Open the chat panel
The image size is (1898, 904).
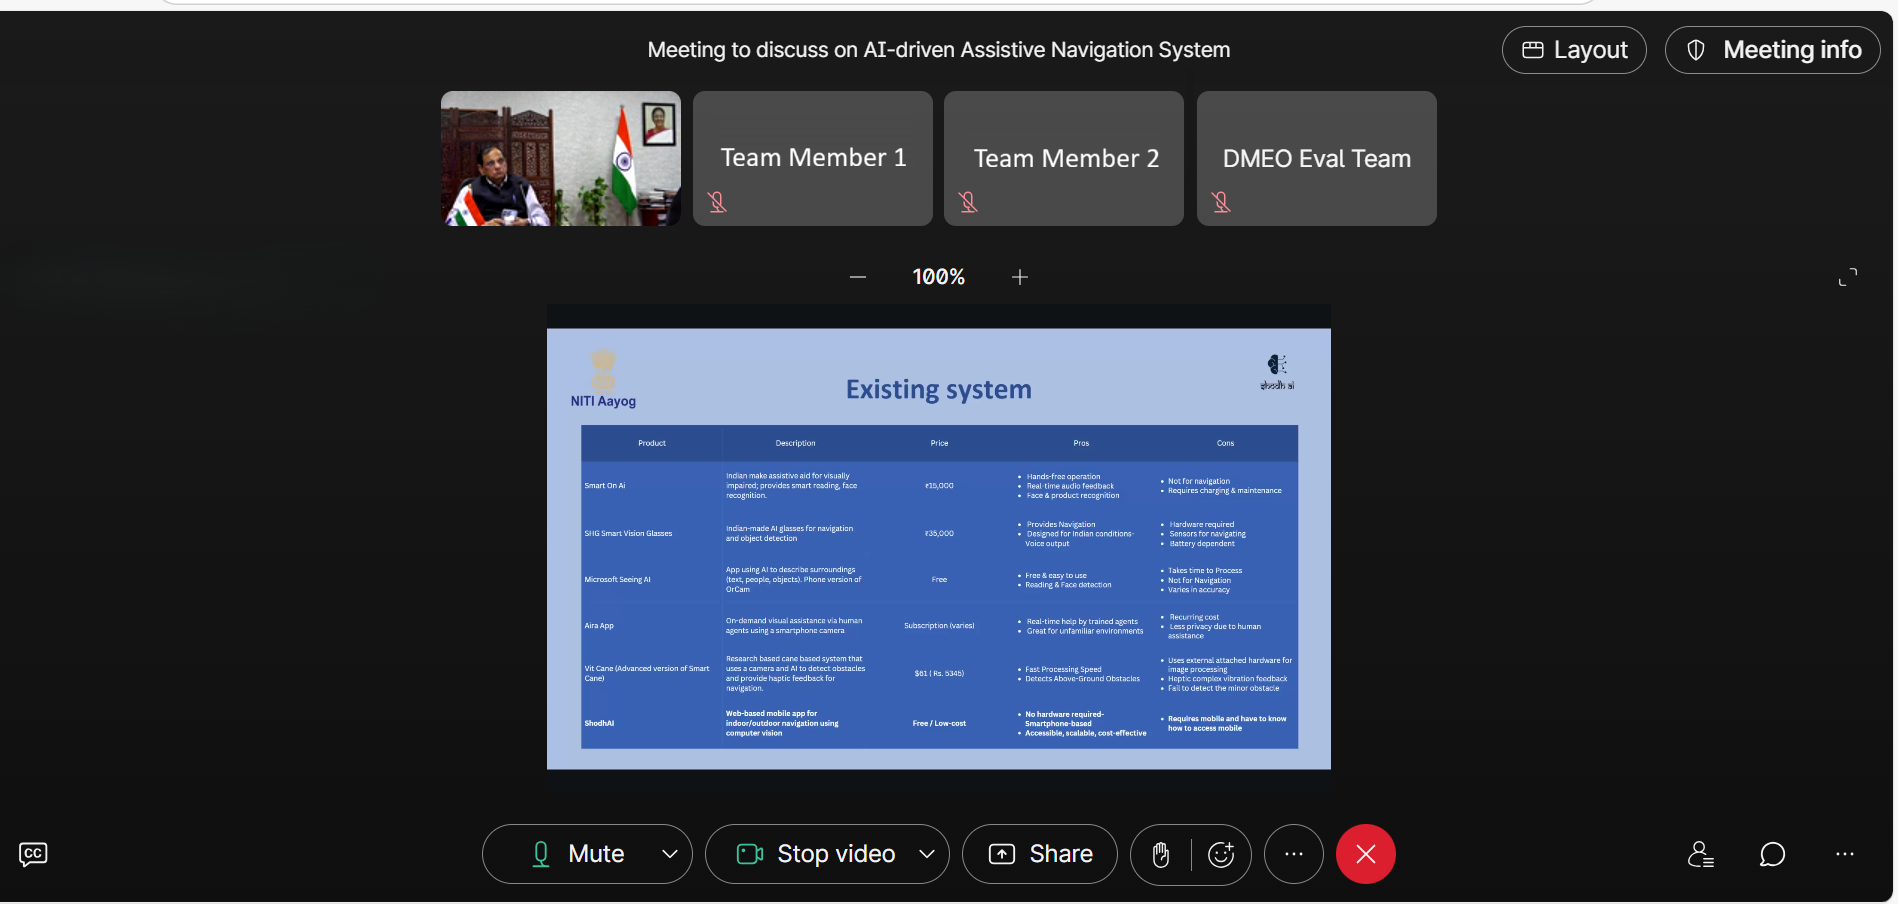pos(1772,854)
